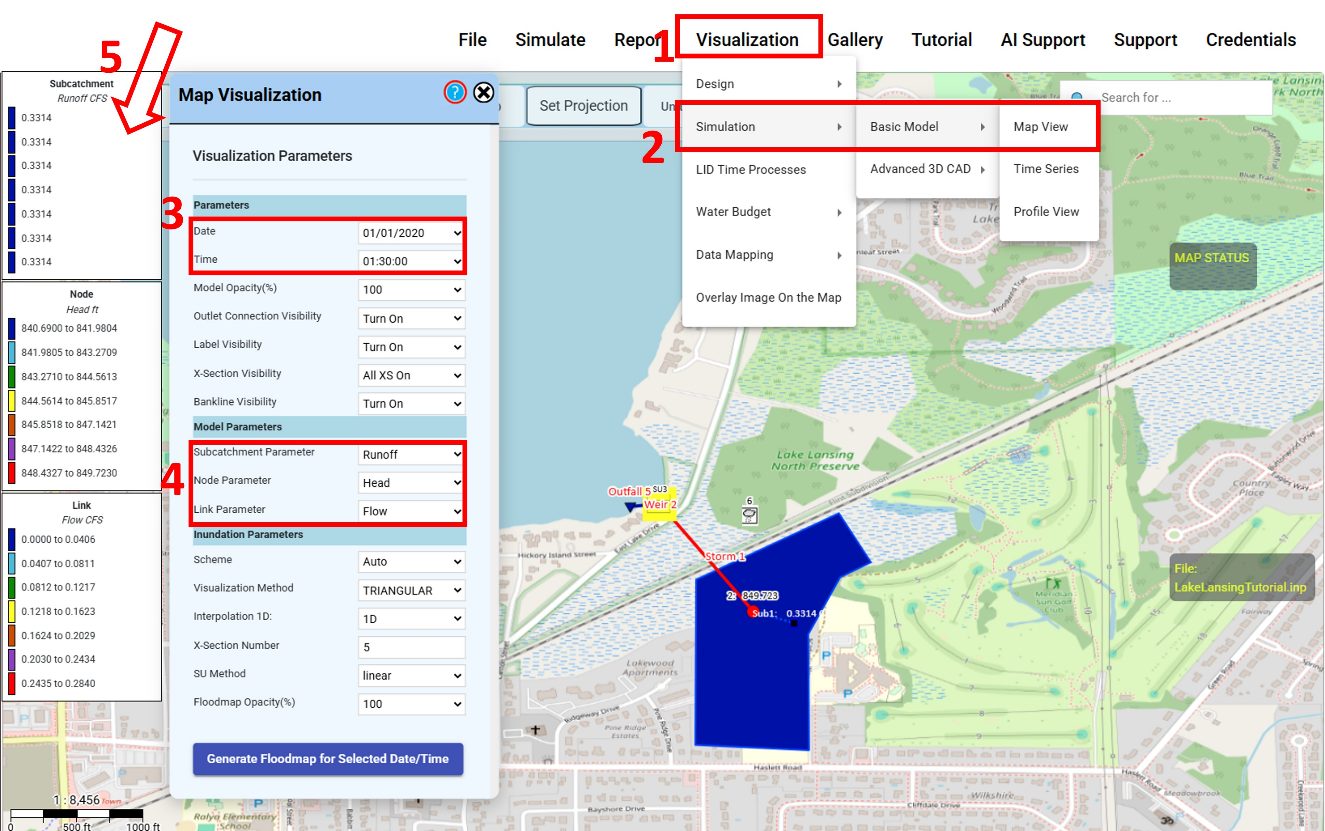Select Overlay Image On the Map
Viewport: 1325px width, 831px height.
769,297
